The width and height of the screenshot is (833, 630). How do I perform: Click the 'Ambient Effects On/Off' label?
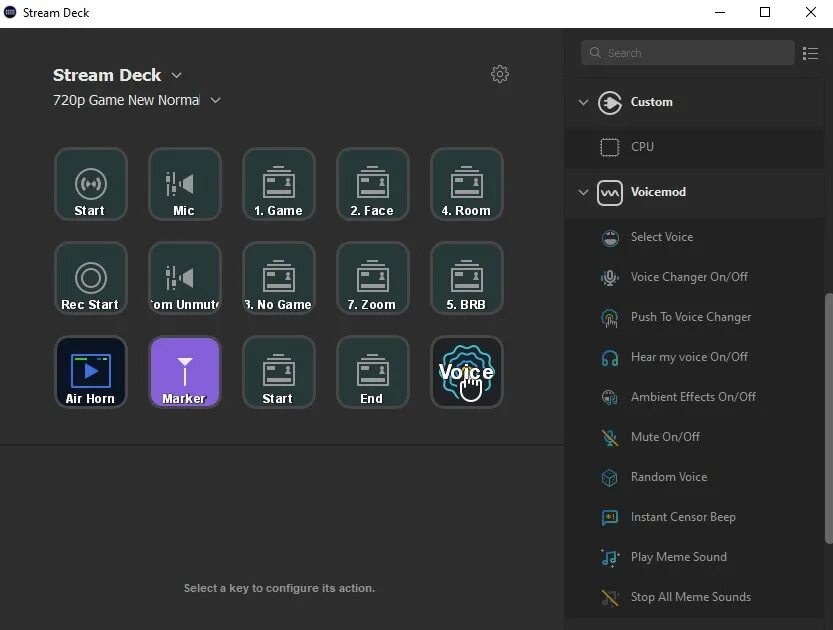click(x=693, y=397)
